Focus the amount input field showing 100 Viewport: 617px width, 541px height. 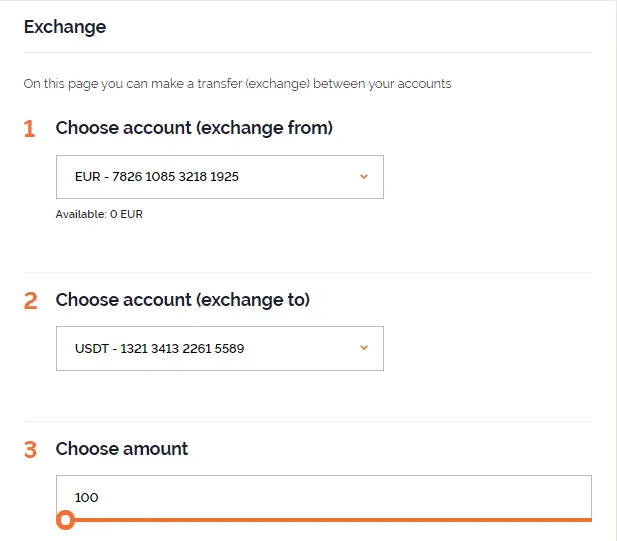(x=323, y=497)
